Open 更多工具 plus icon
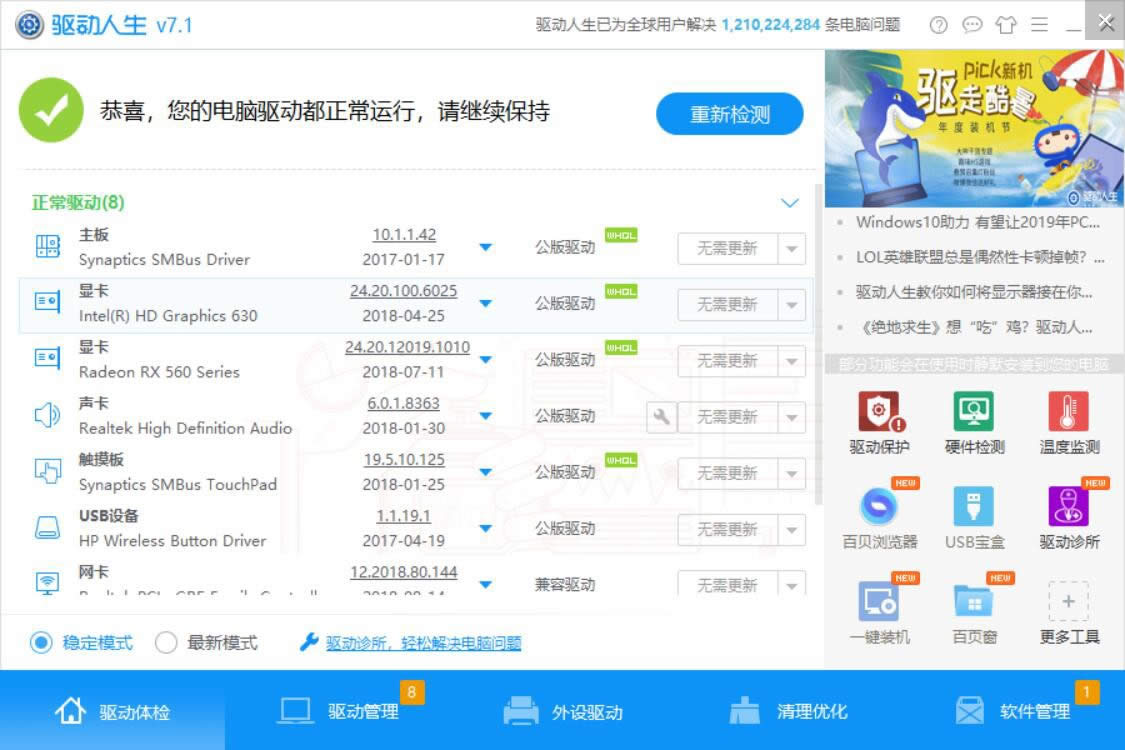Image resolution: width=1125 pixels, height=750 pixels. tap(1068, 601)
